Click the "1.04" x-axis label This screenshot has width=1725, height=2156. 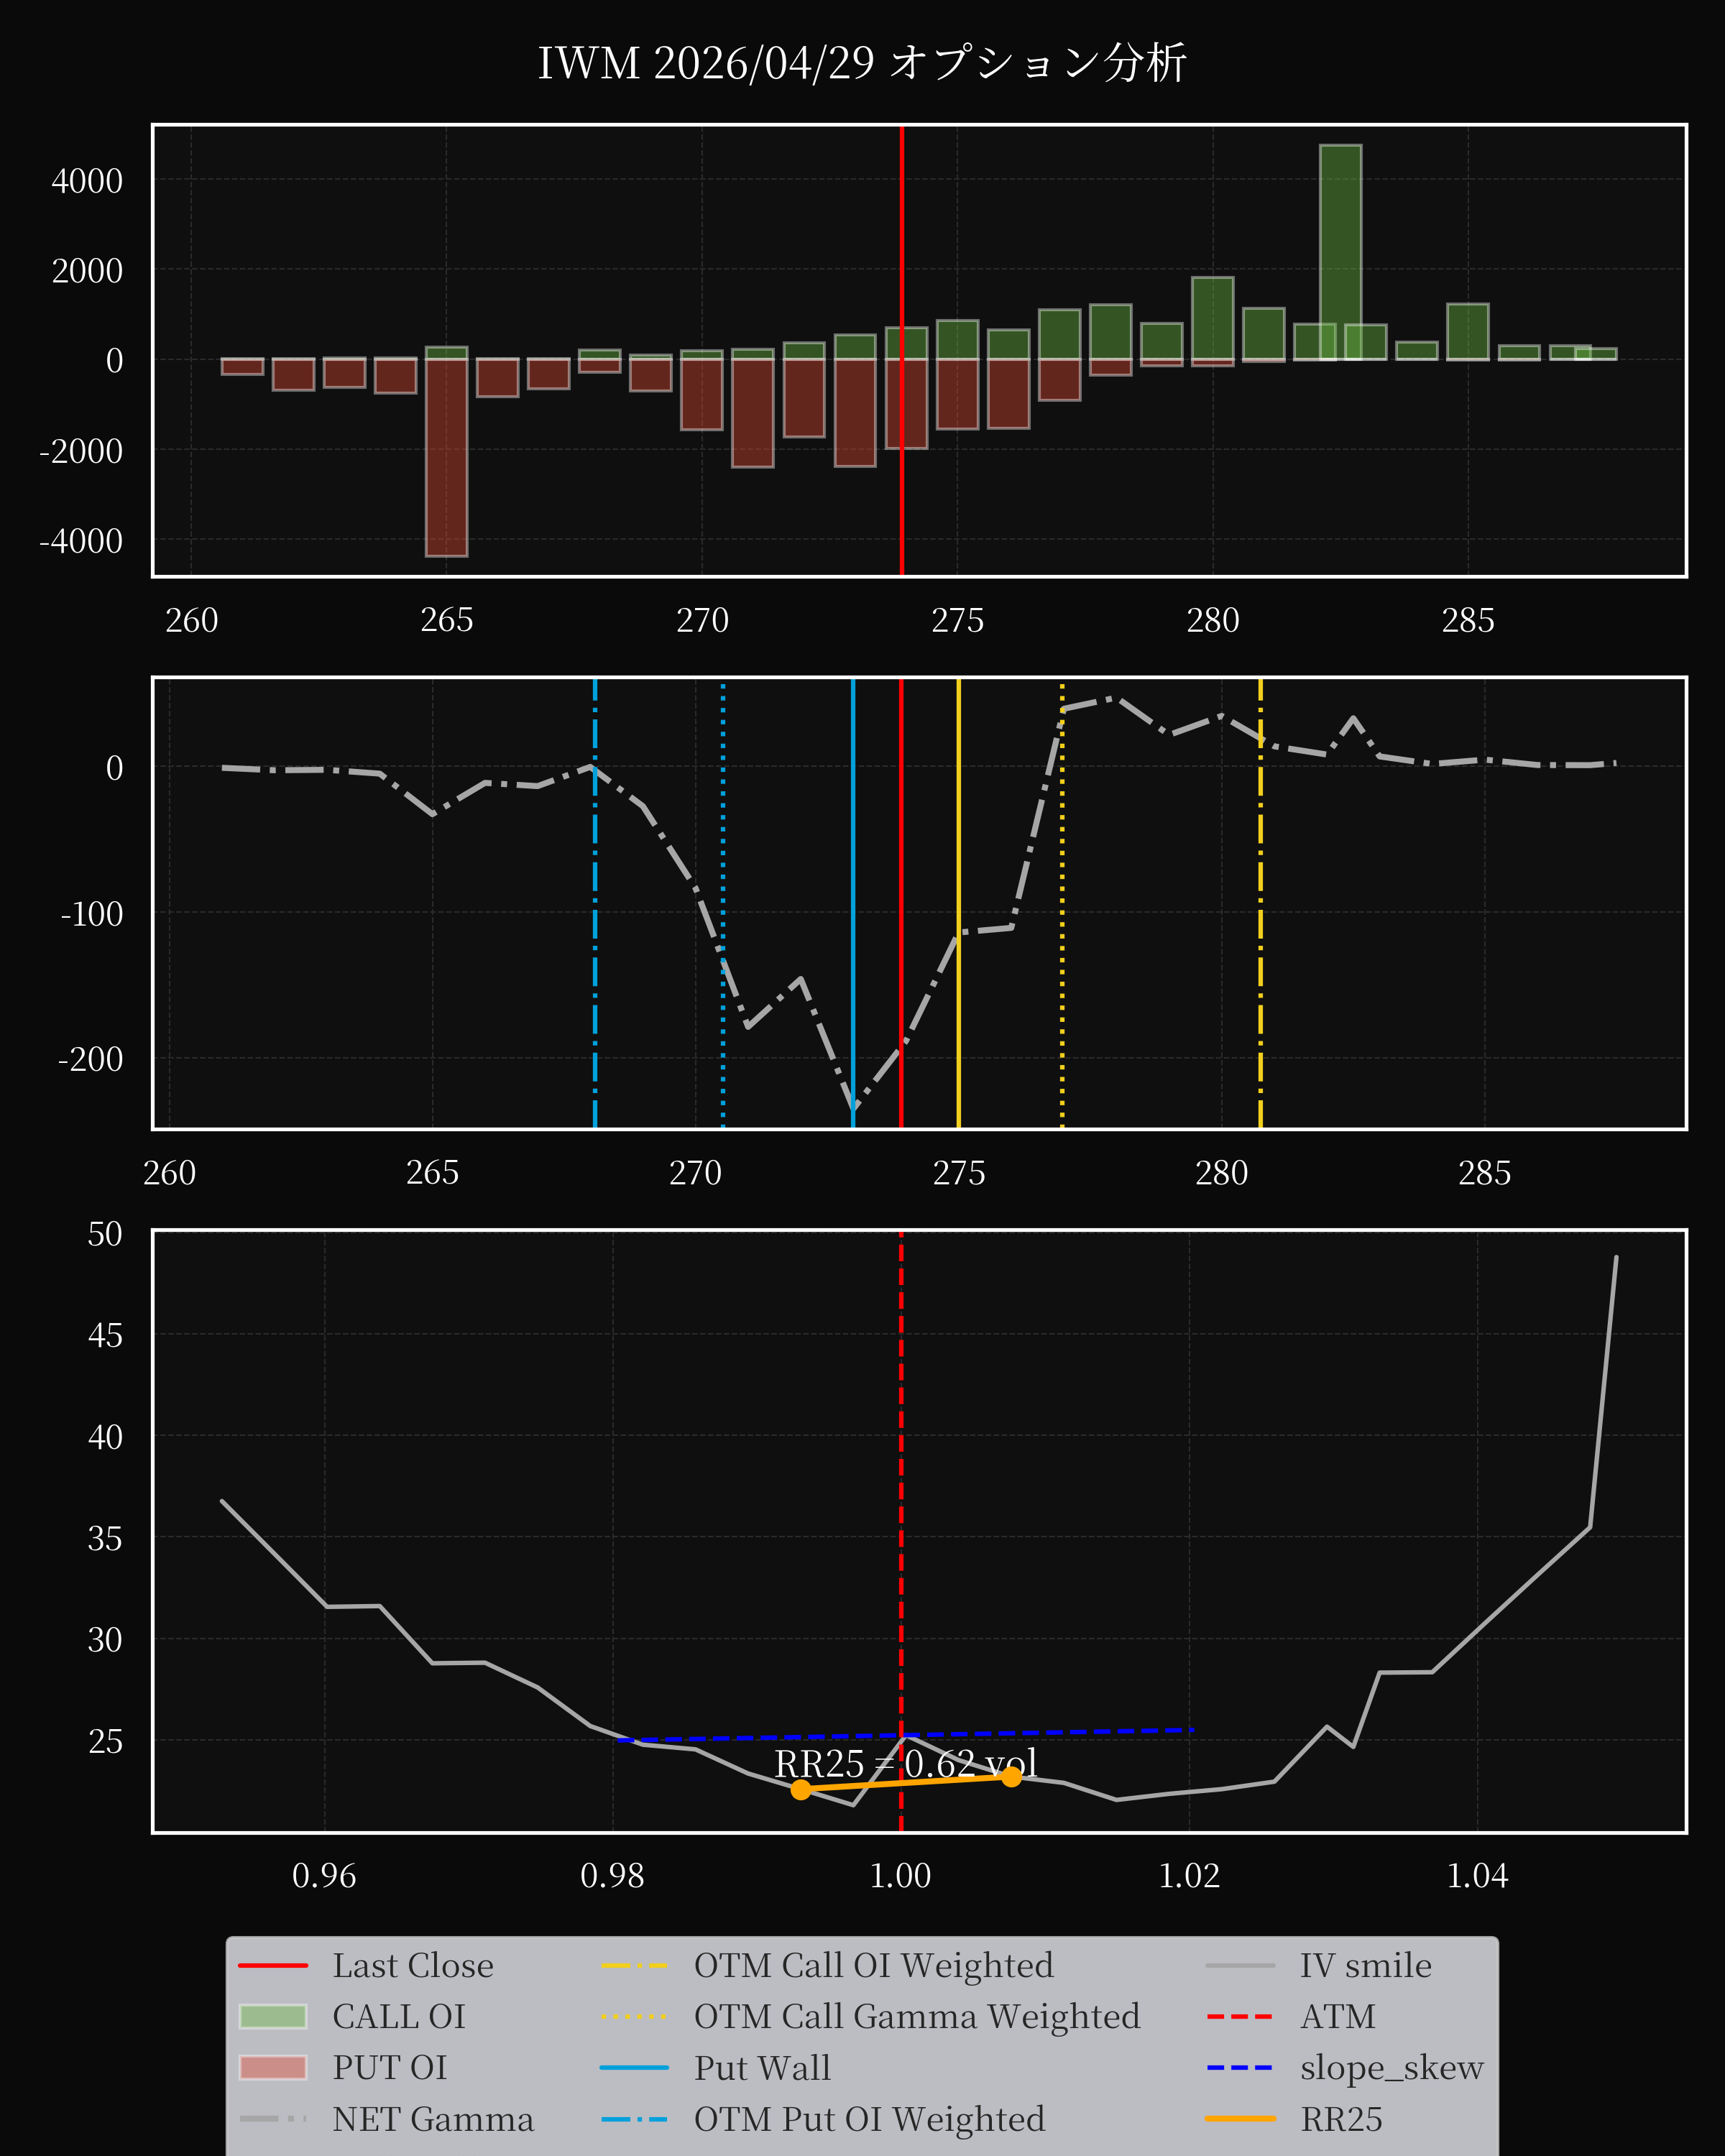coord(1477,1875)
